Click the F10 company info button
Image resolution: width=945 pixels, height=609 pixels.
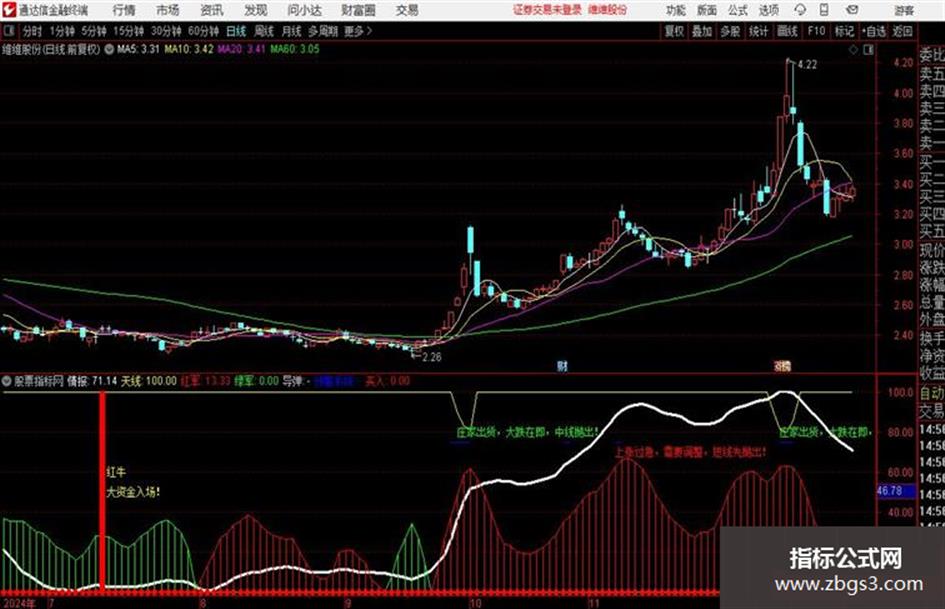[x=816, y=31]
